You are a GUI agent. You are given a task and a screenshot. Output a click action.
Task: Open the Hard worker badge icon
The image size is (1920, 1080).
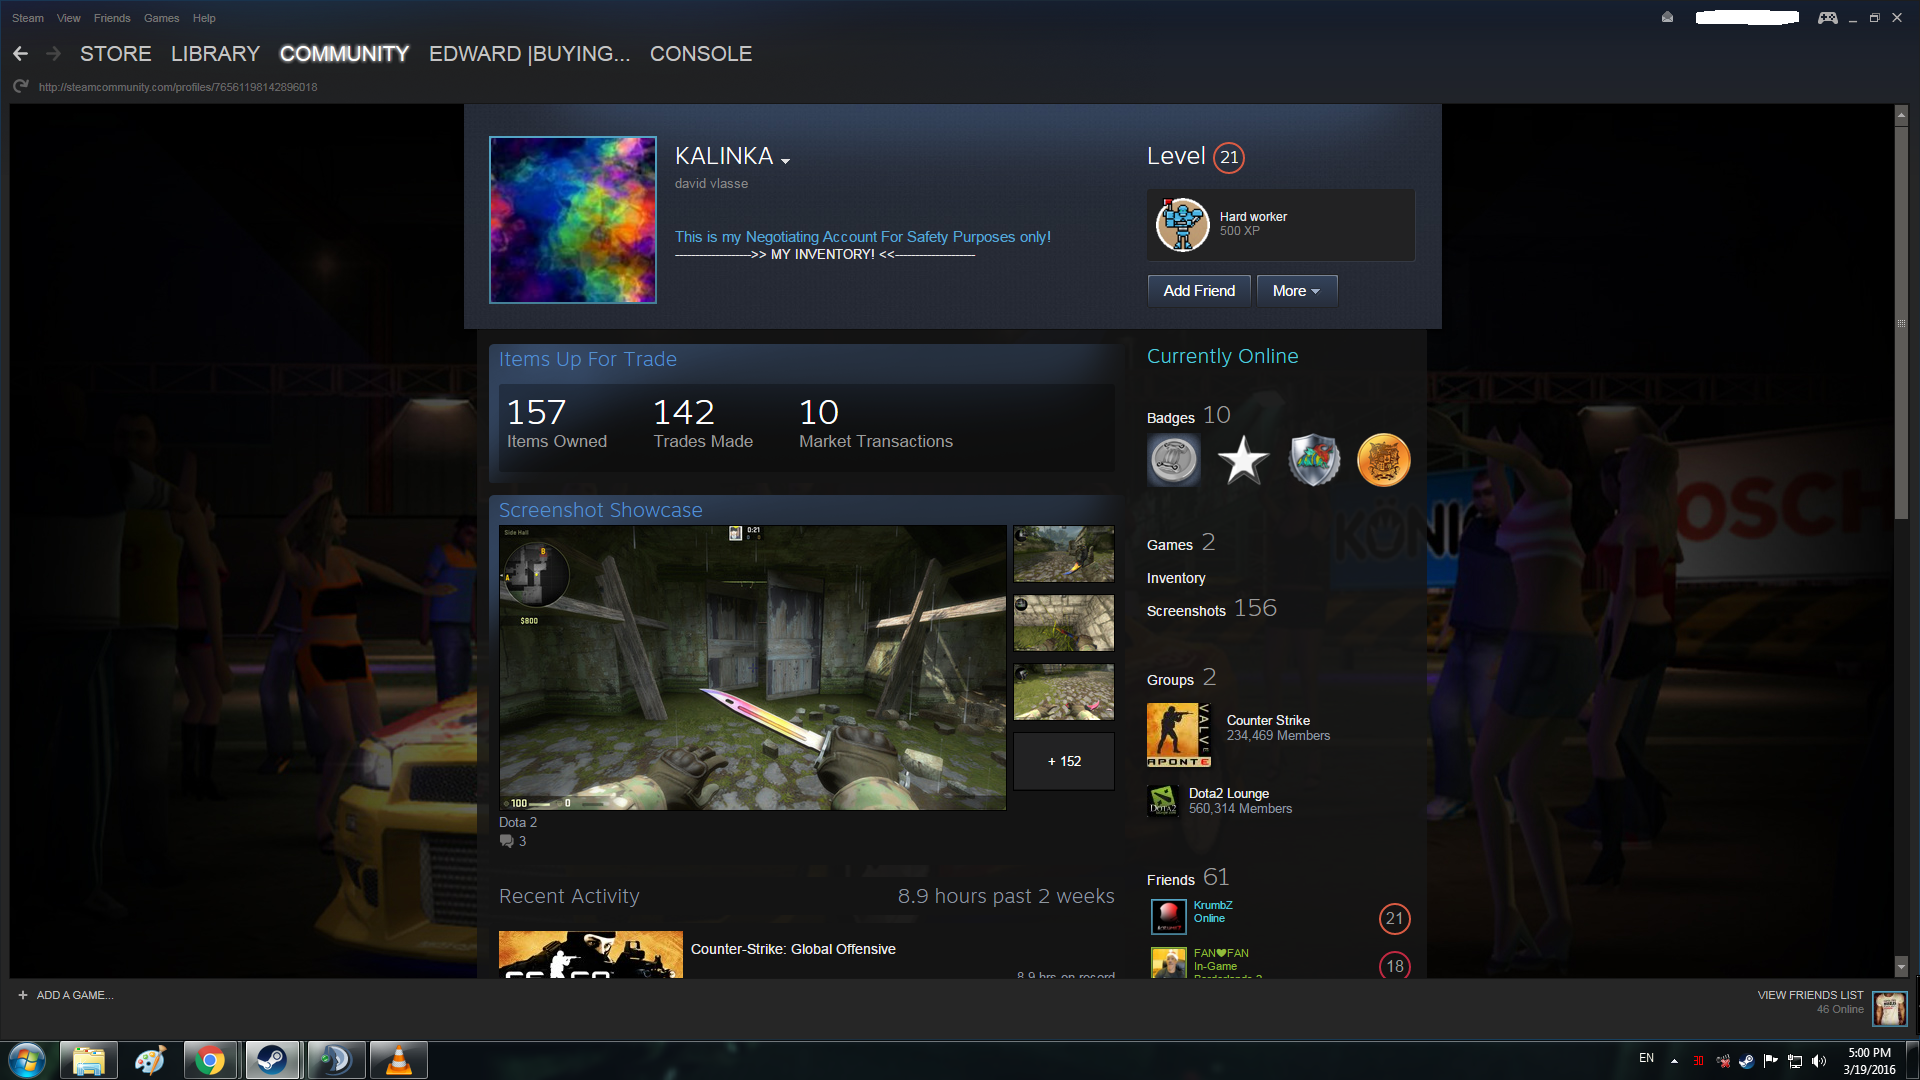1183,225
